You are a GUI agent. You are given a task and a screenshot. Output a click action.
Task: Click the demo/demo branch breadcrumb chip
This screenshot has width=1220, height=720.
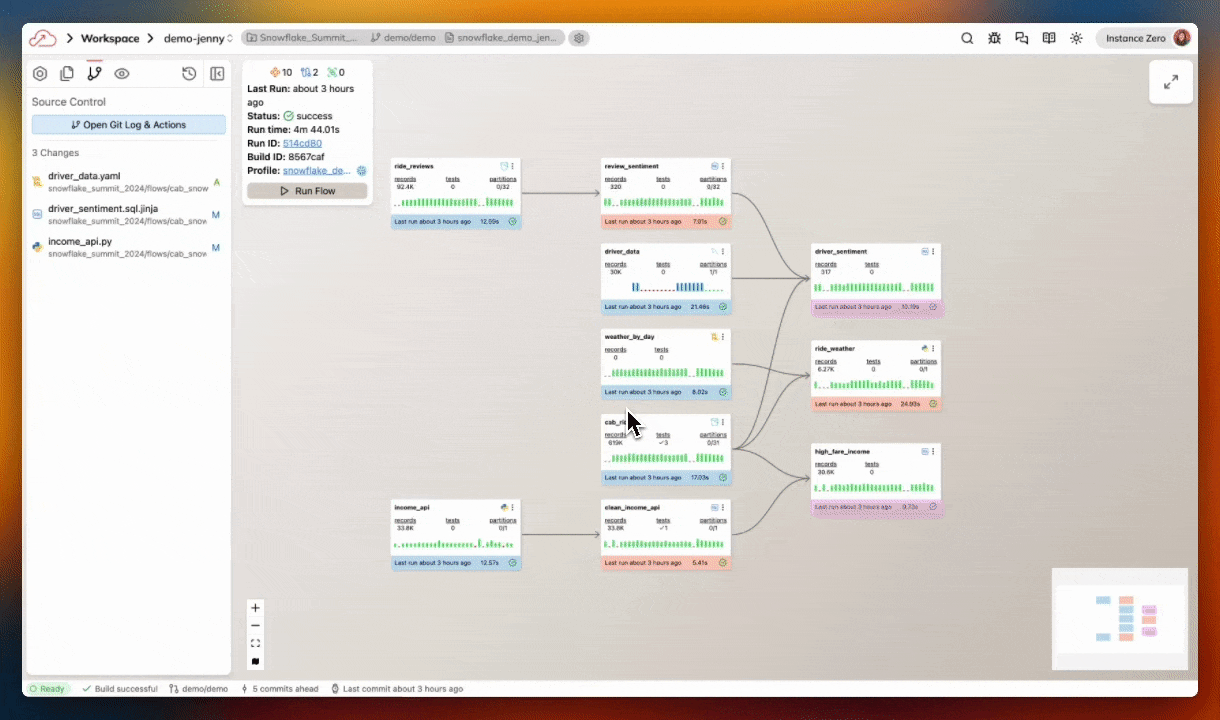(403, 38)
